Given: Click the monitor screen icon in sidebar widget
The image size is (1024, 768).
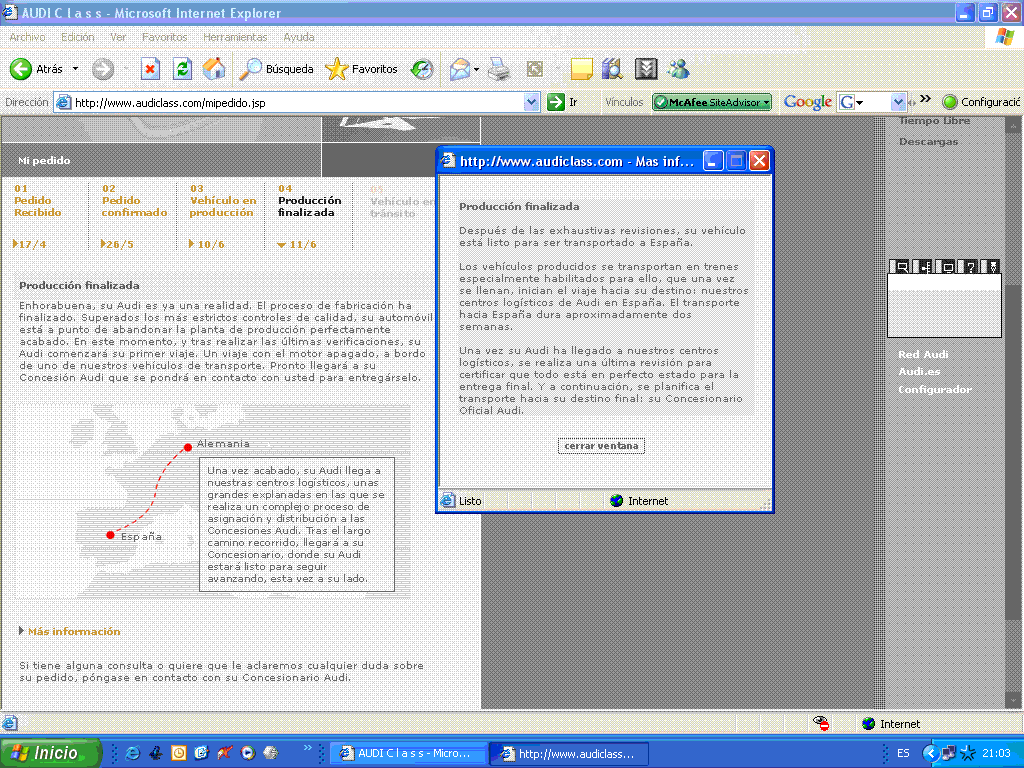Looking at the screenshot, I should point(947,266).
